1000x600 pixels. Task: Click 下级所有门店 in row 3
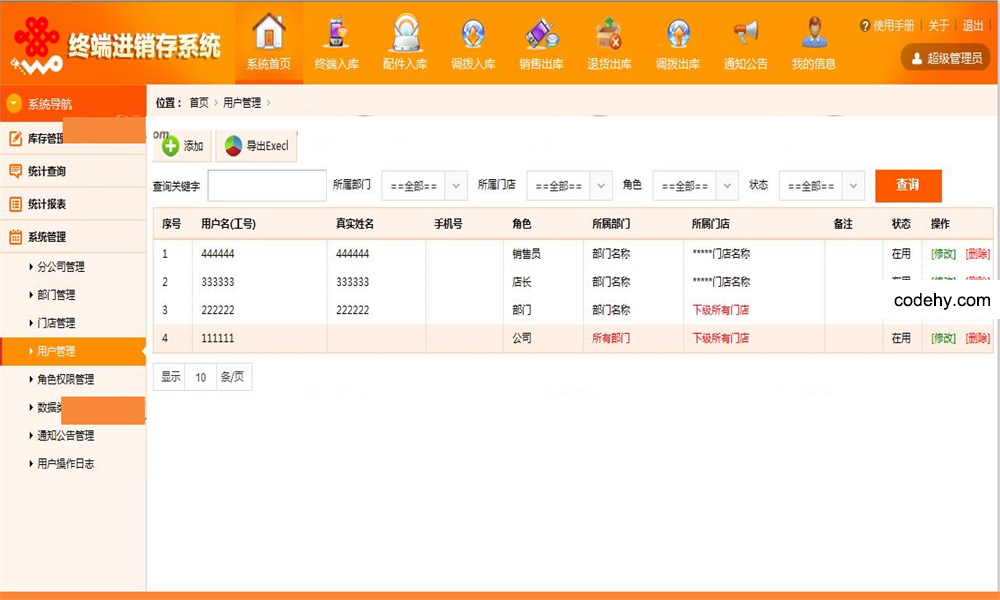[721, 310]
